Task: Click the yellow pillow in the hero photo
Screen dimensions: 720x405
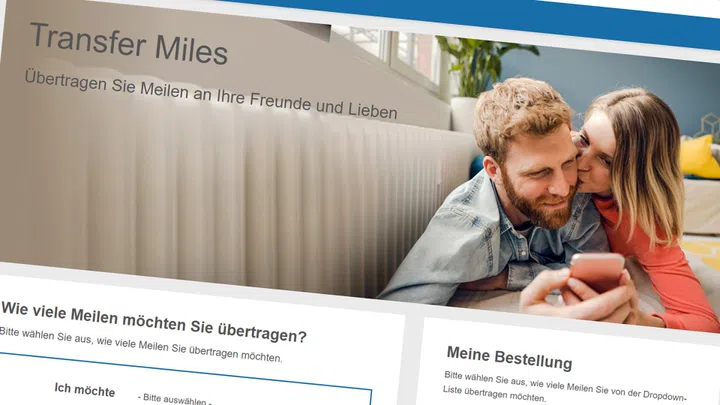Action: tap(699, 158)
